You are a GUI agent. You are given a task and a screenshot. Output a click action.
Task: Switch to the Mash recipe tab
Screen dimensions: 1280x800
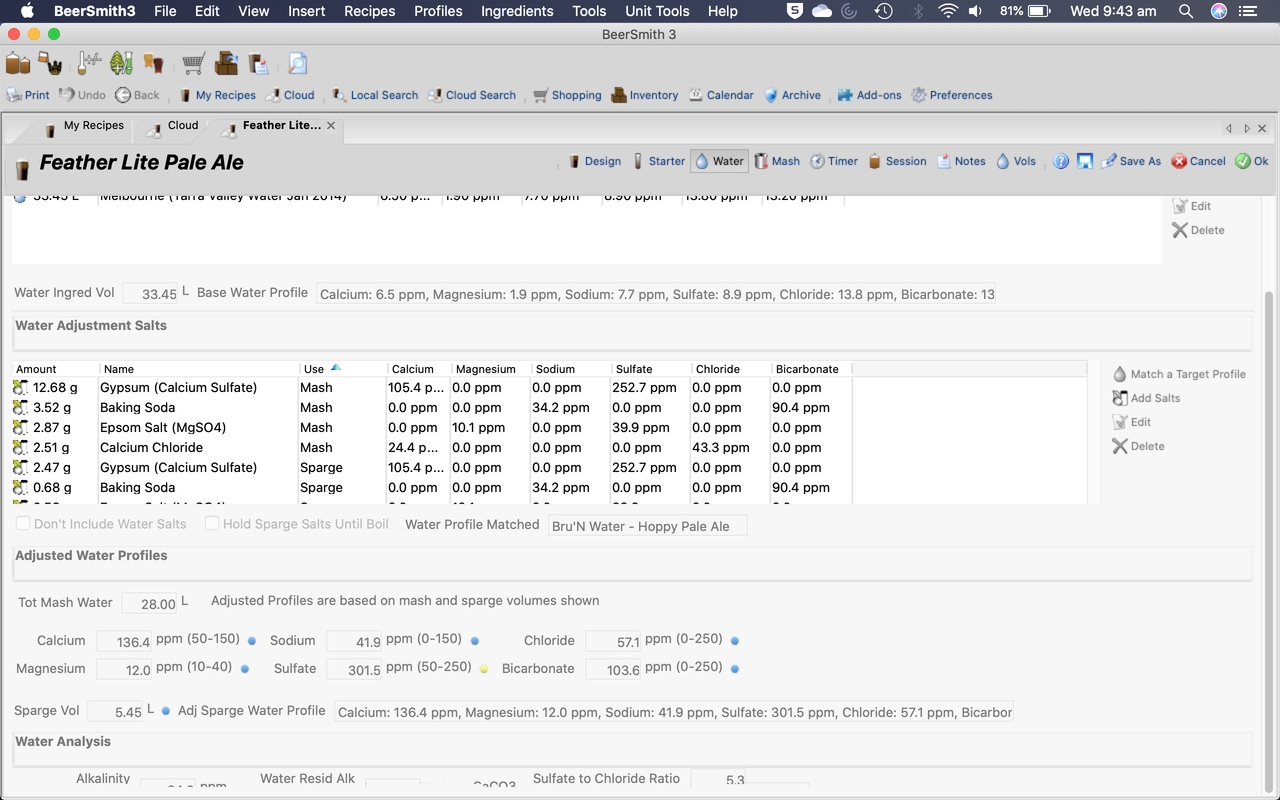(x=777, y=161)
